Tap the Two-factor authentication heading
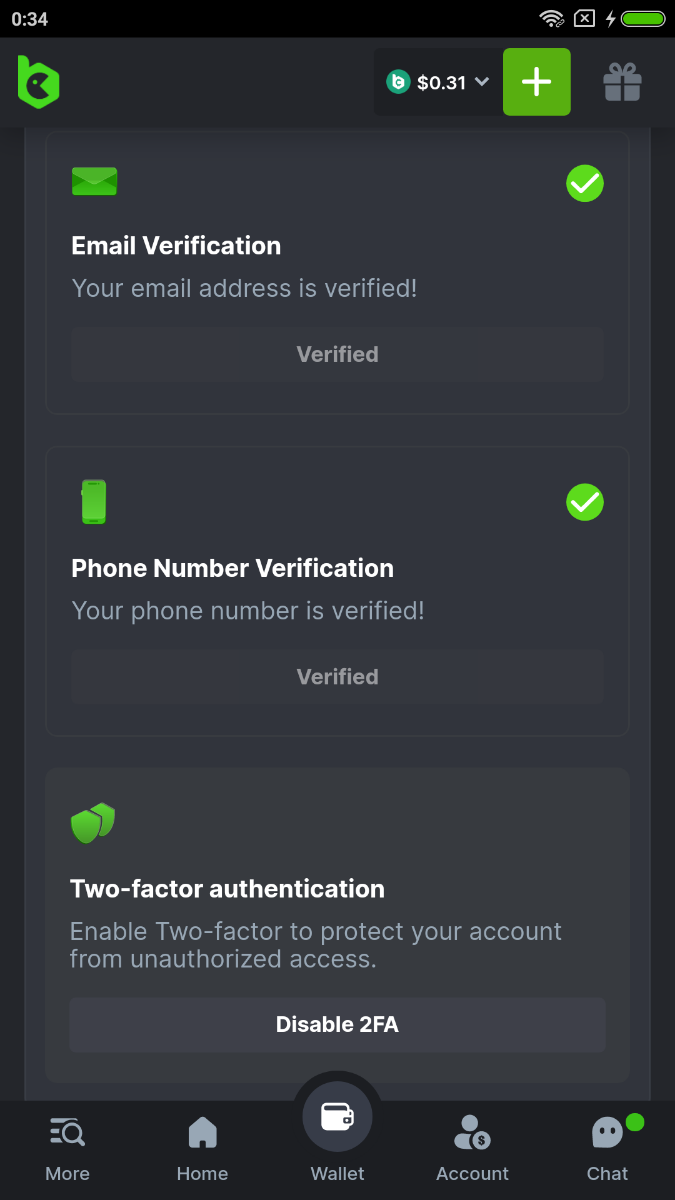 [227, 889]
